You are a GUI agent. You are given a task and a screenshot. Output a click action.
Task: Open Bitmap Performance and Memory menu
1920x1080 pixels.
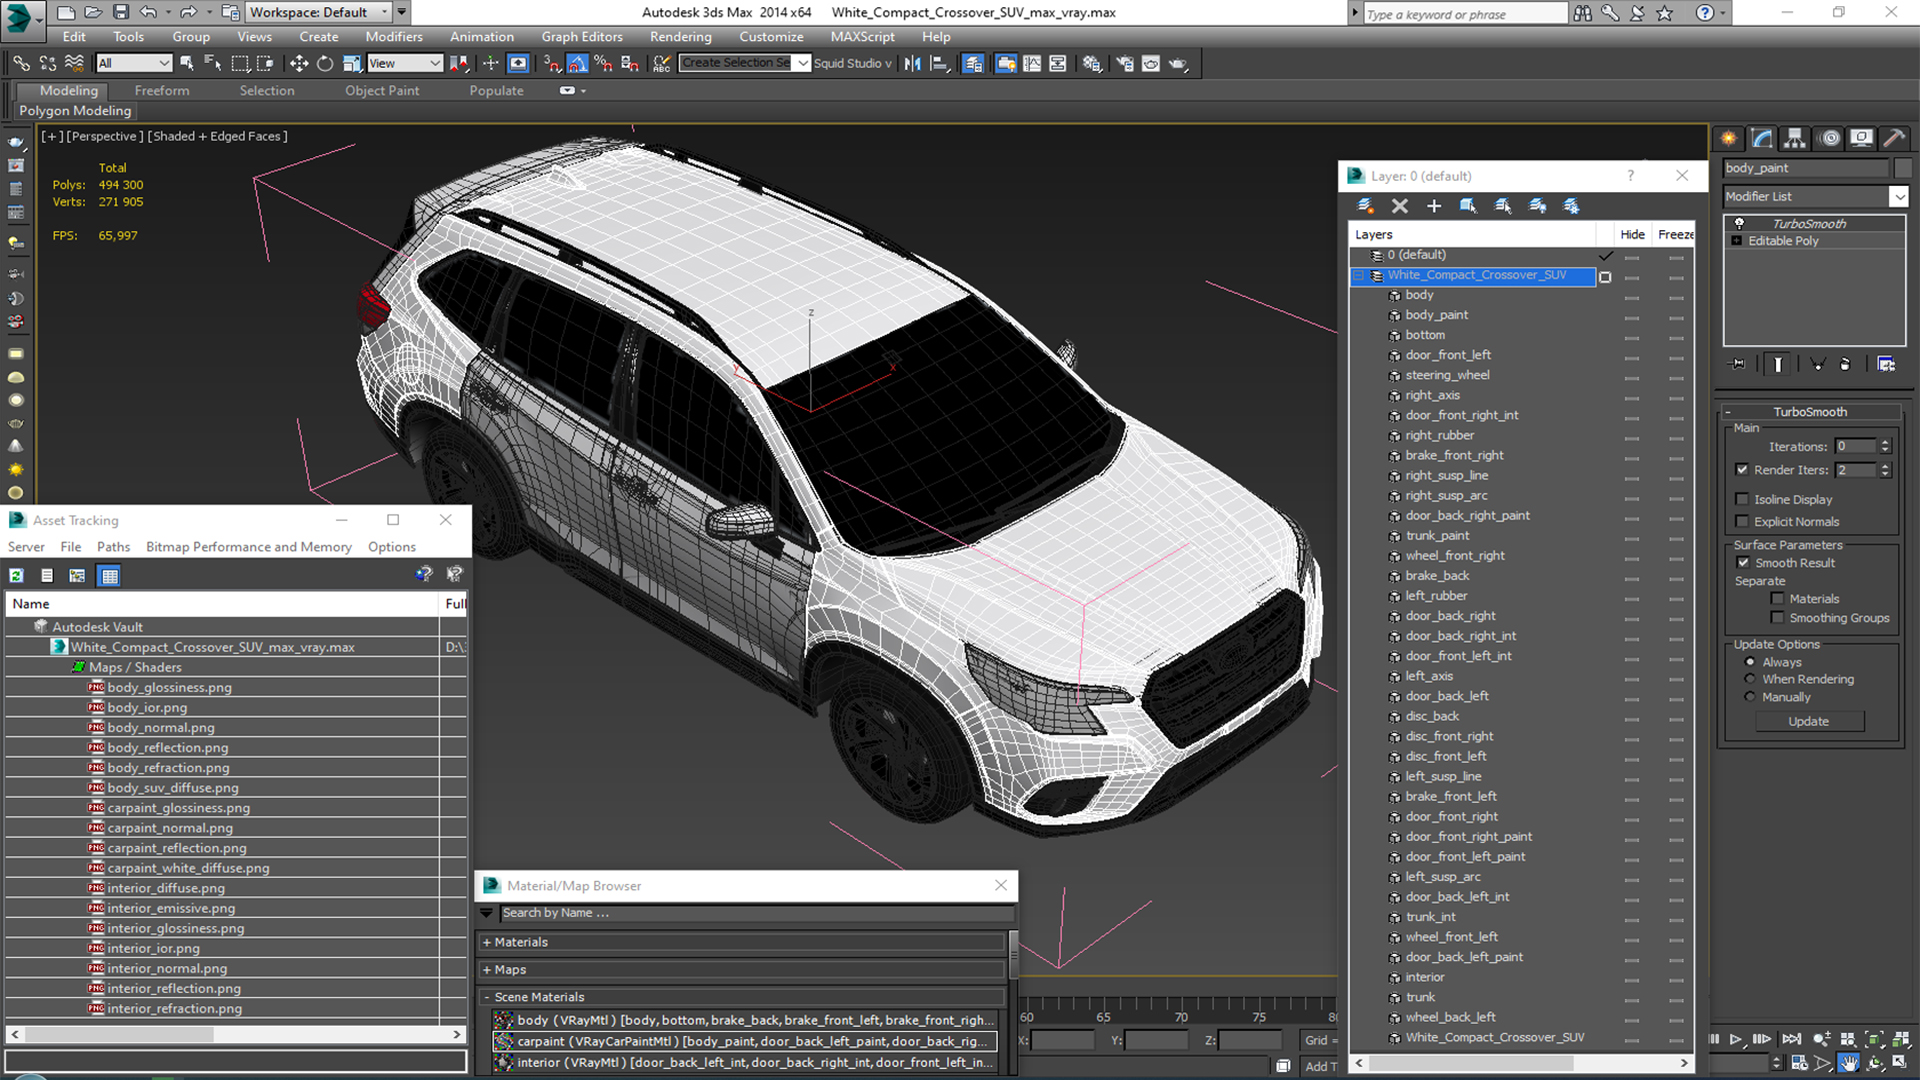coord(248,547)
